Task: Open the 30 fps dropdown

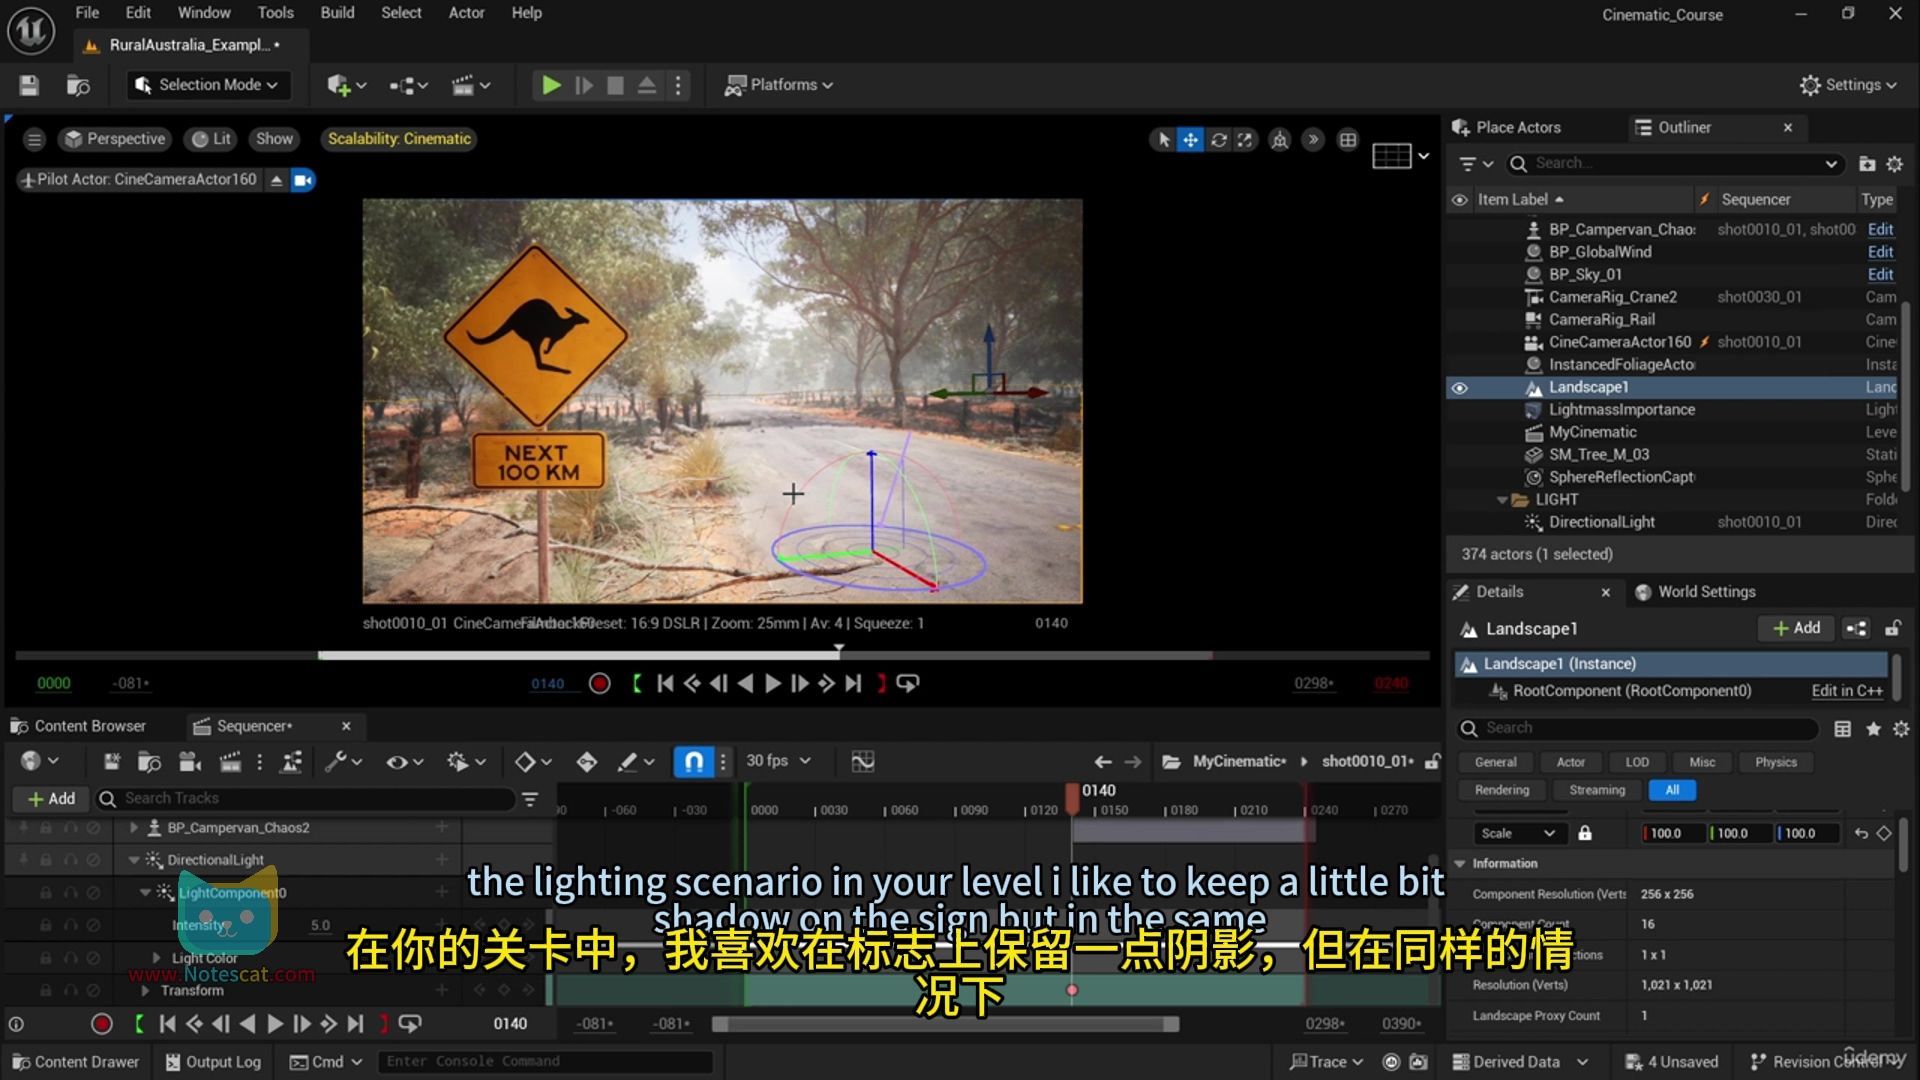Action: pyautogui.click(x=778, y=761)
